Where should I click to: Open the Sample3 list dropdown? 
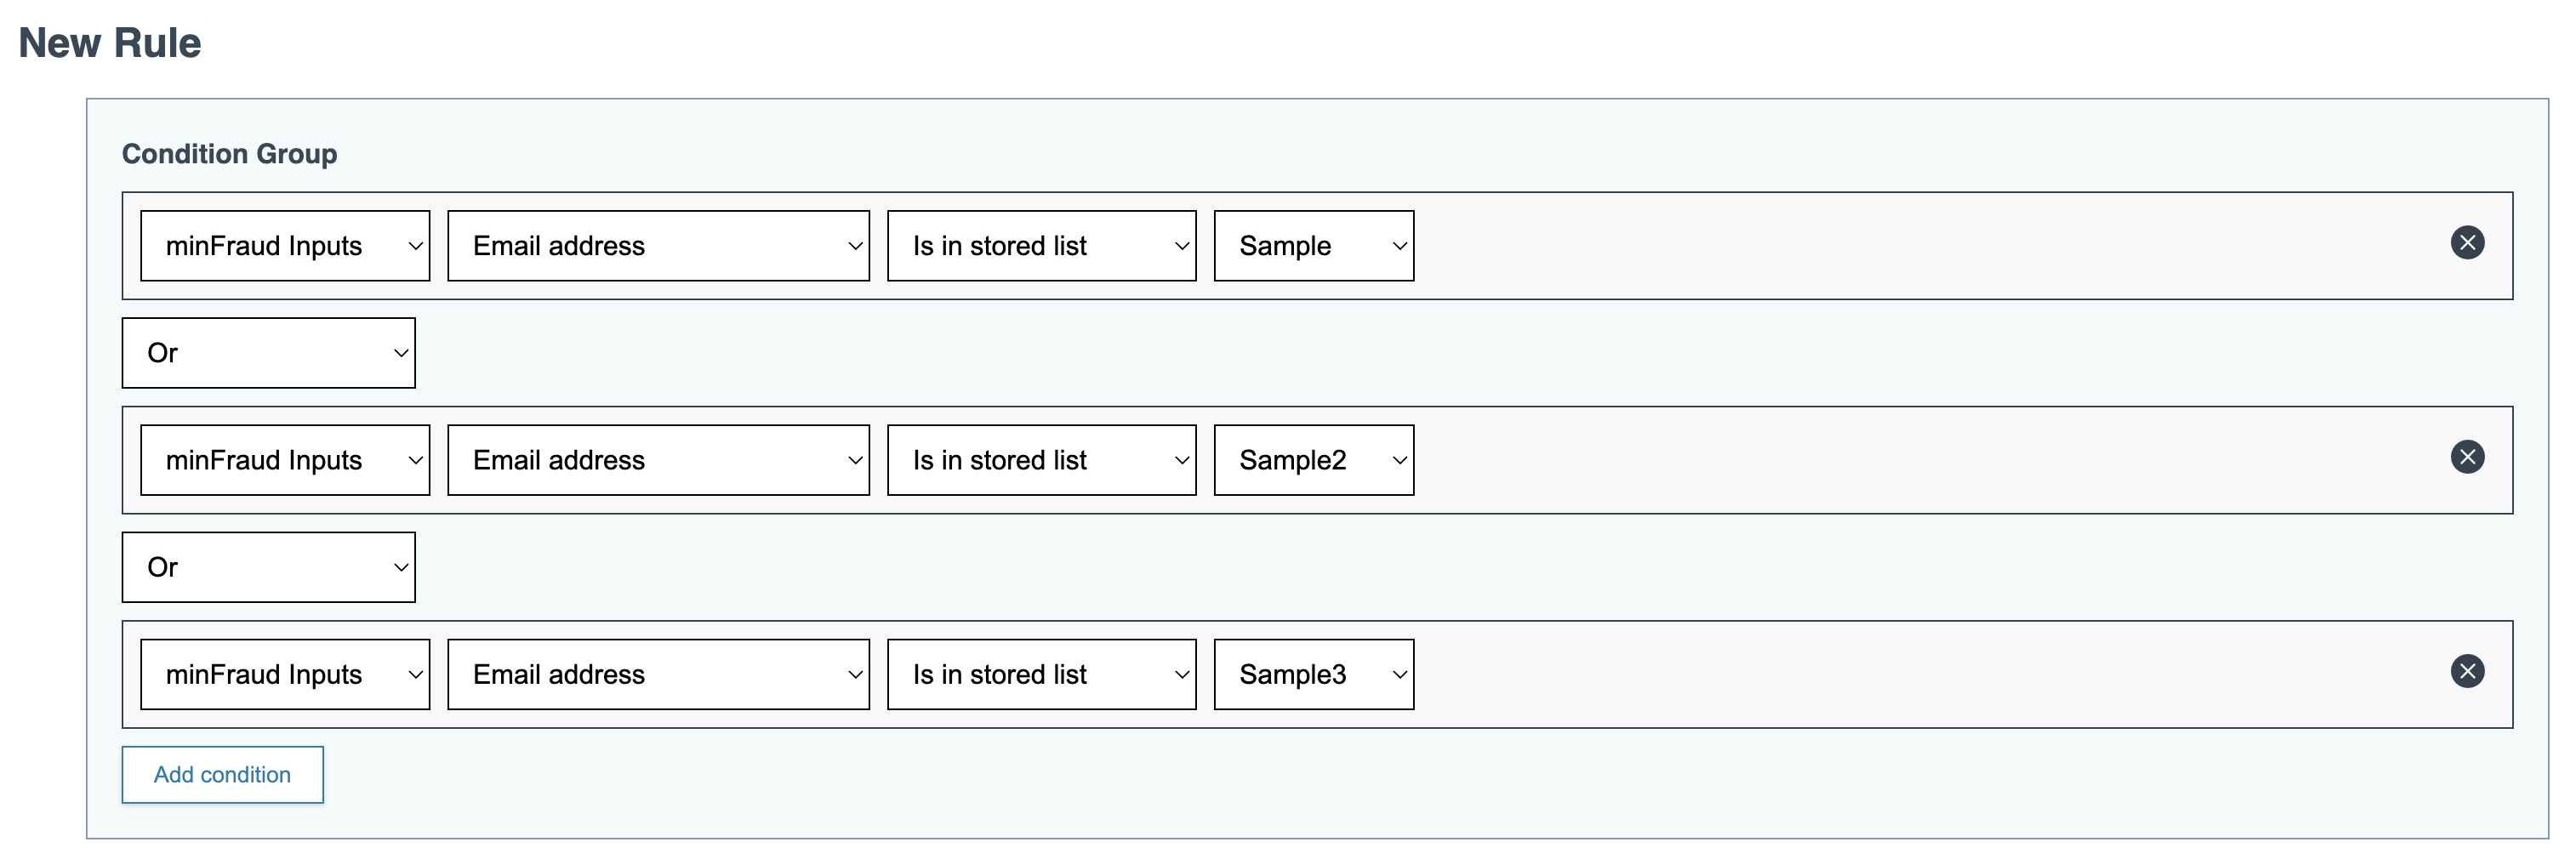[x=1313, y=674]
